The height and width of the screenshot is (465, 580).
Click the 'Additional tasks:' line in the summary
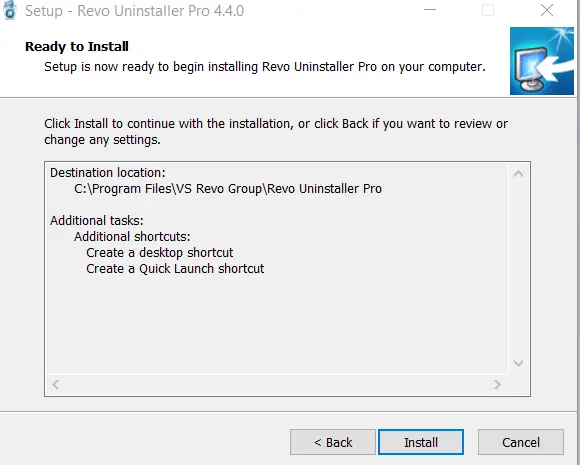click(x=97, y=220)
